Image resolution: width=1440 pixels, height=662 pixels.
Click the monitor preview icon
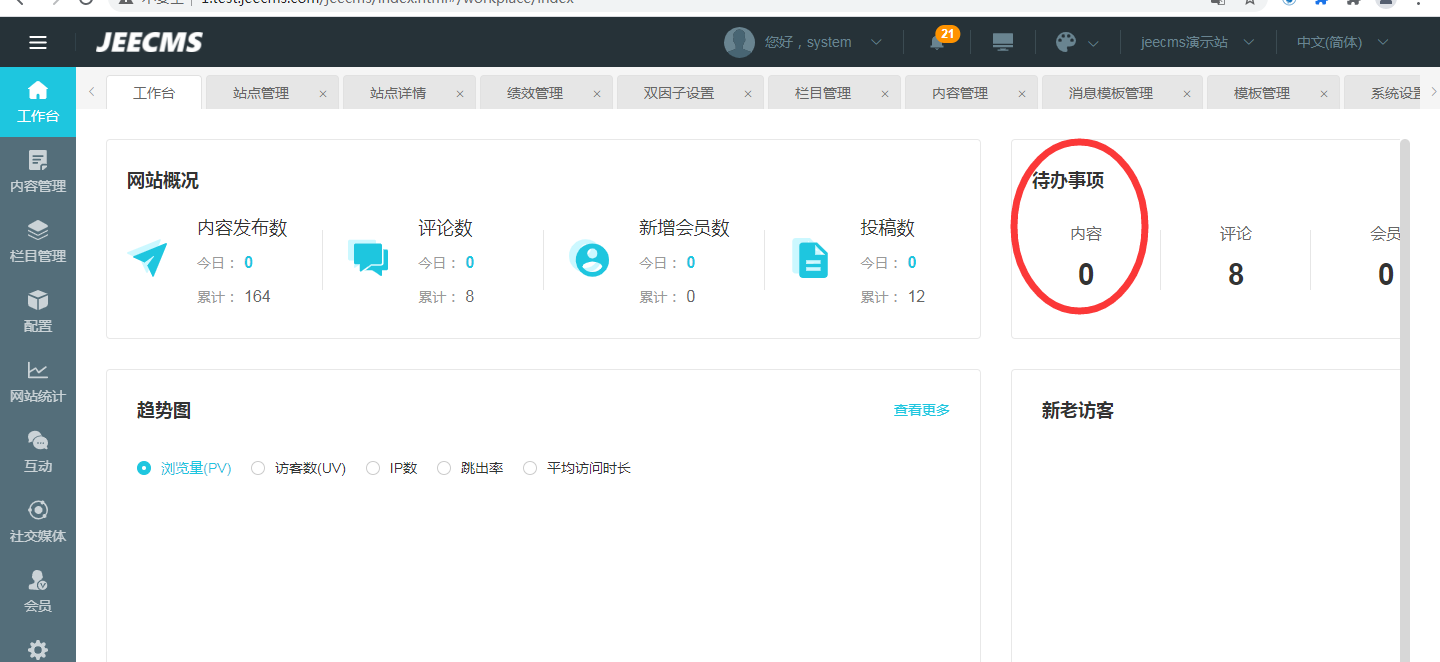pyautogui.click(x=1002, y=42)
